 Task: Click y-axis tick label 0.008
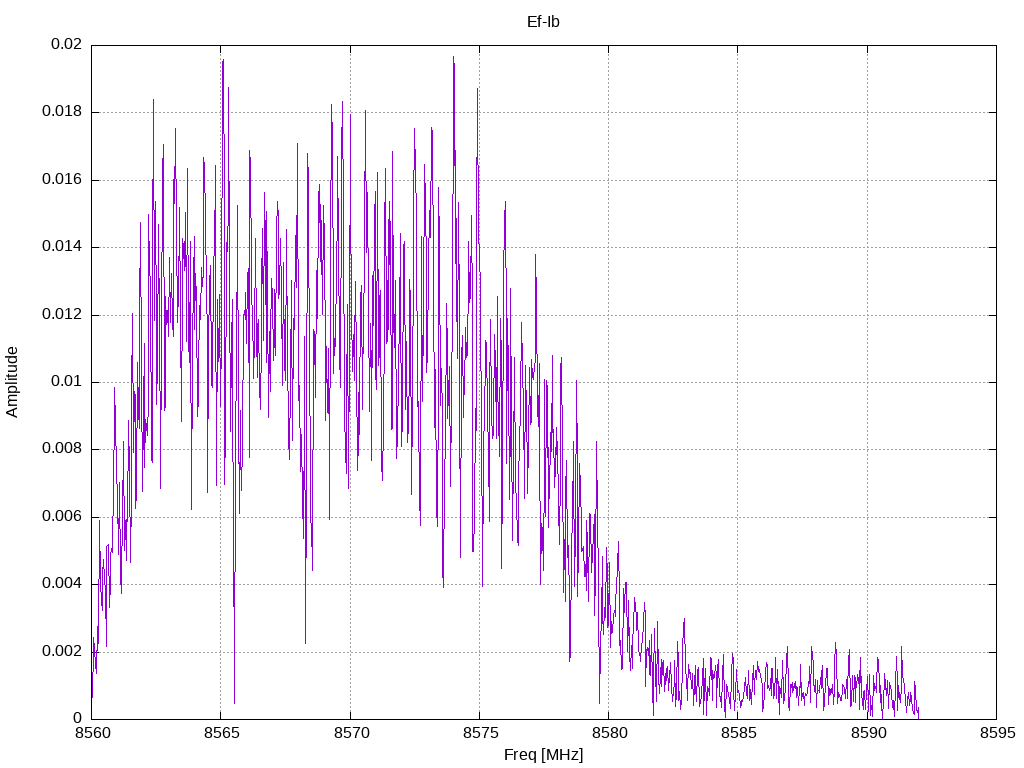(x=62, y=449)
